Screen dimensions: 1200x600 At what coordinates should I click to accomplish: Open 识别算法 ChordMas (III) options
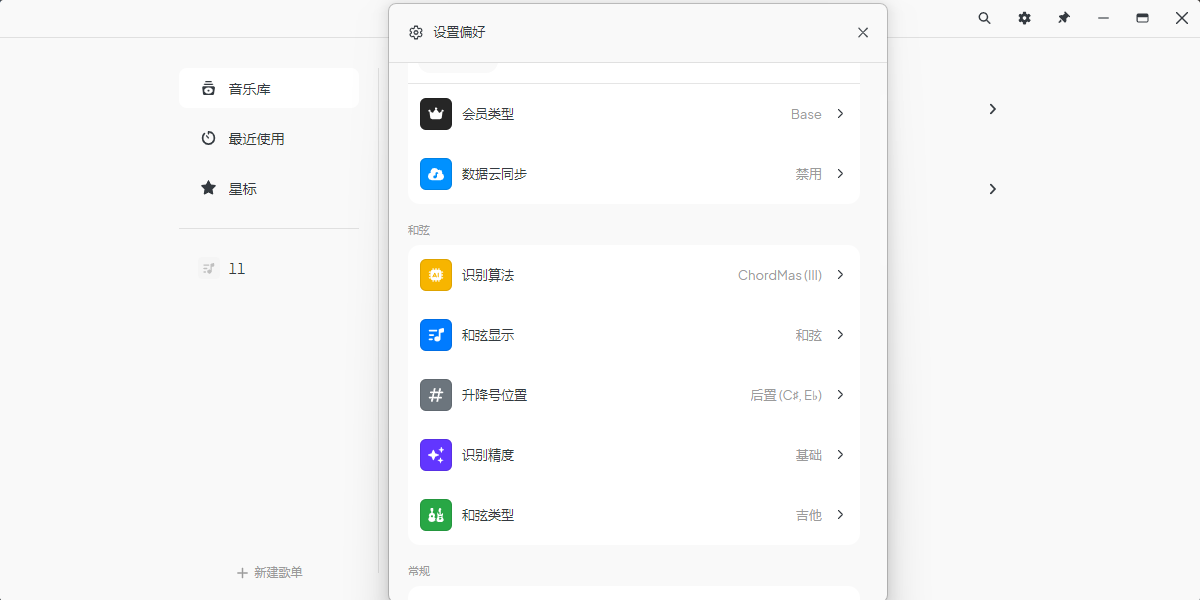tap(840, 275)
